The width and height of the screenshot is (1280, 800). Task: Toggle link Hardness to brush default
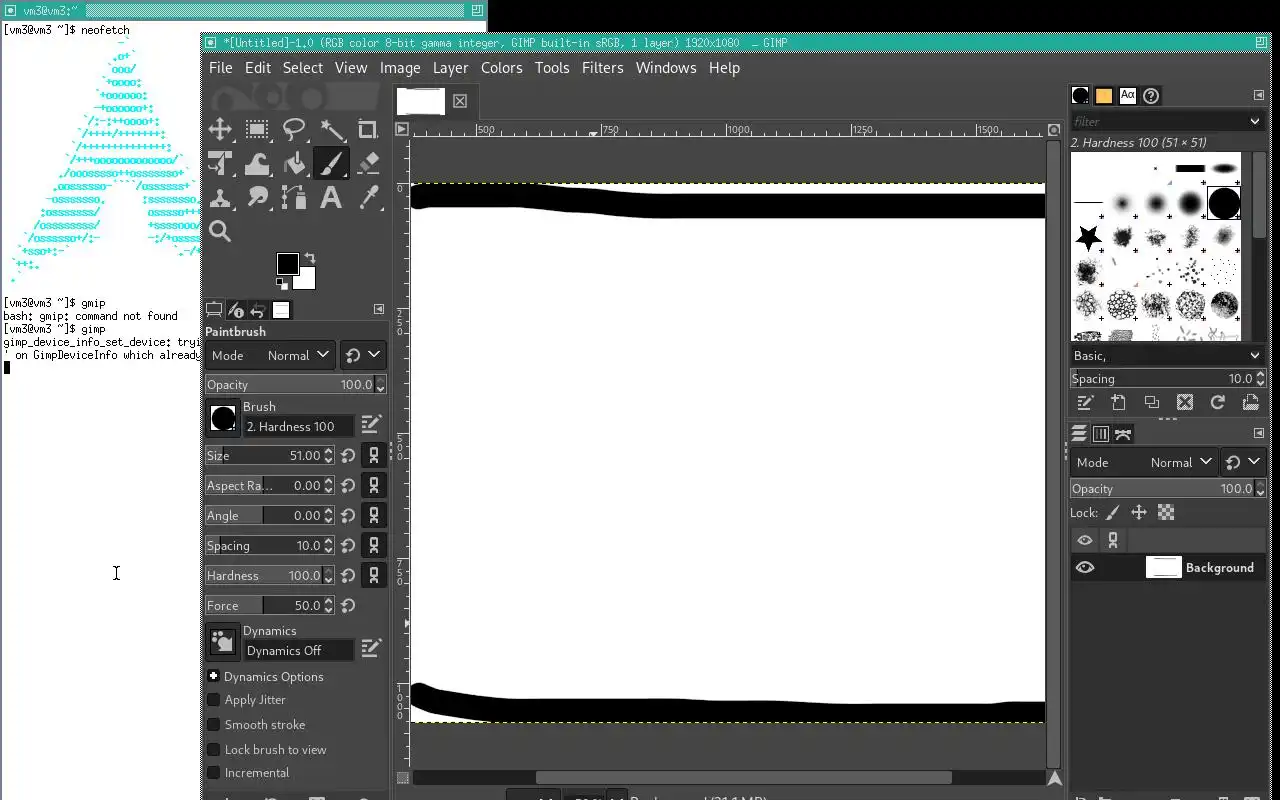point(374,575)
